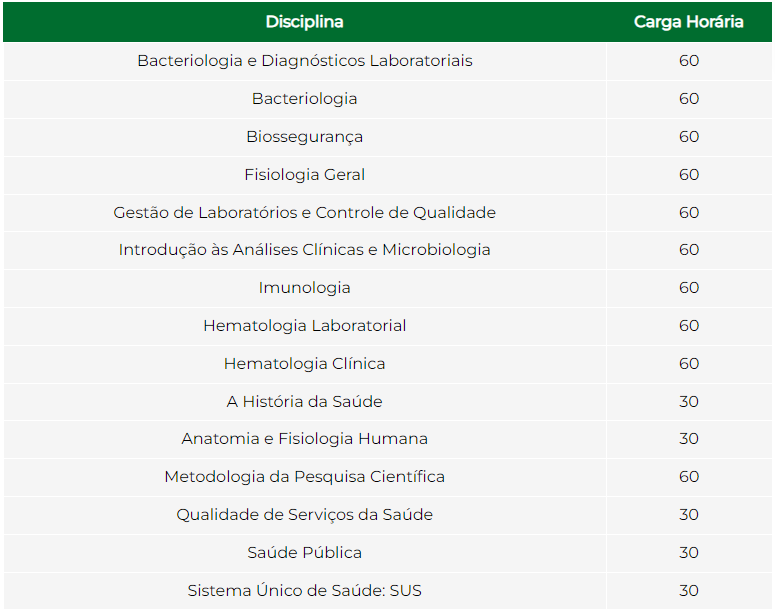
Task: Select A História da Saúde discipline
Action: coord(304,402)
